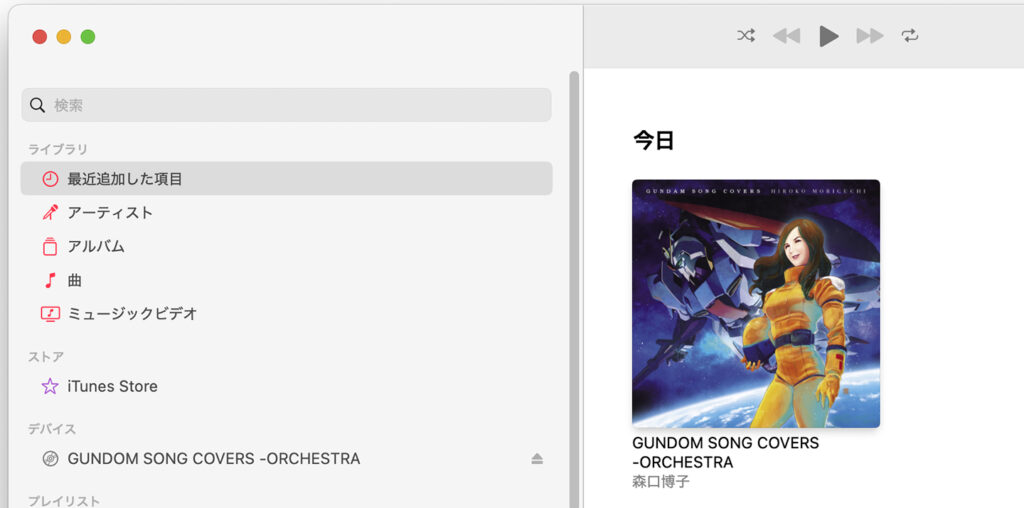Select 最近追加した項目 in the sidebar

[286, 178]
